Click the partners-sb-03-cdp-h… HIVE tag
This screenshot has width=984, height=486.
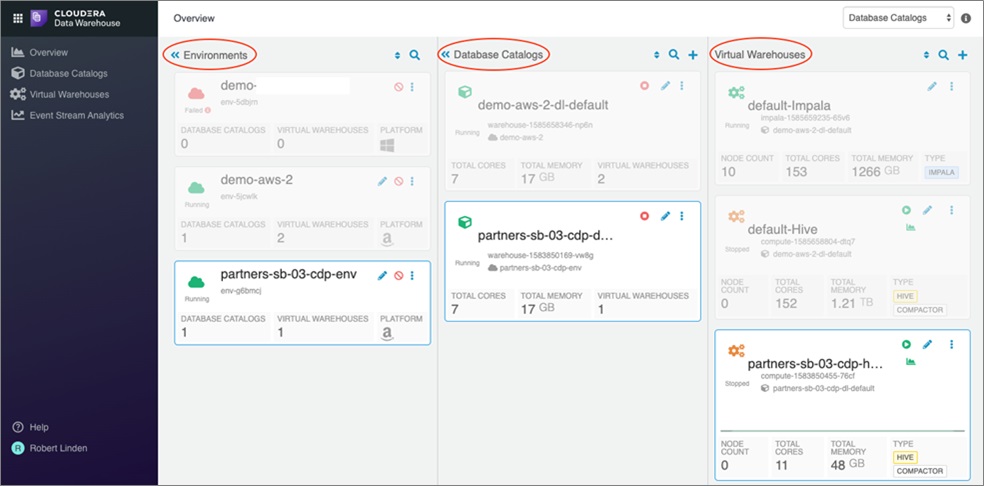pos(905,457)
